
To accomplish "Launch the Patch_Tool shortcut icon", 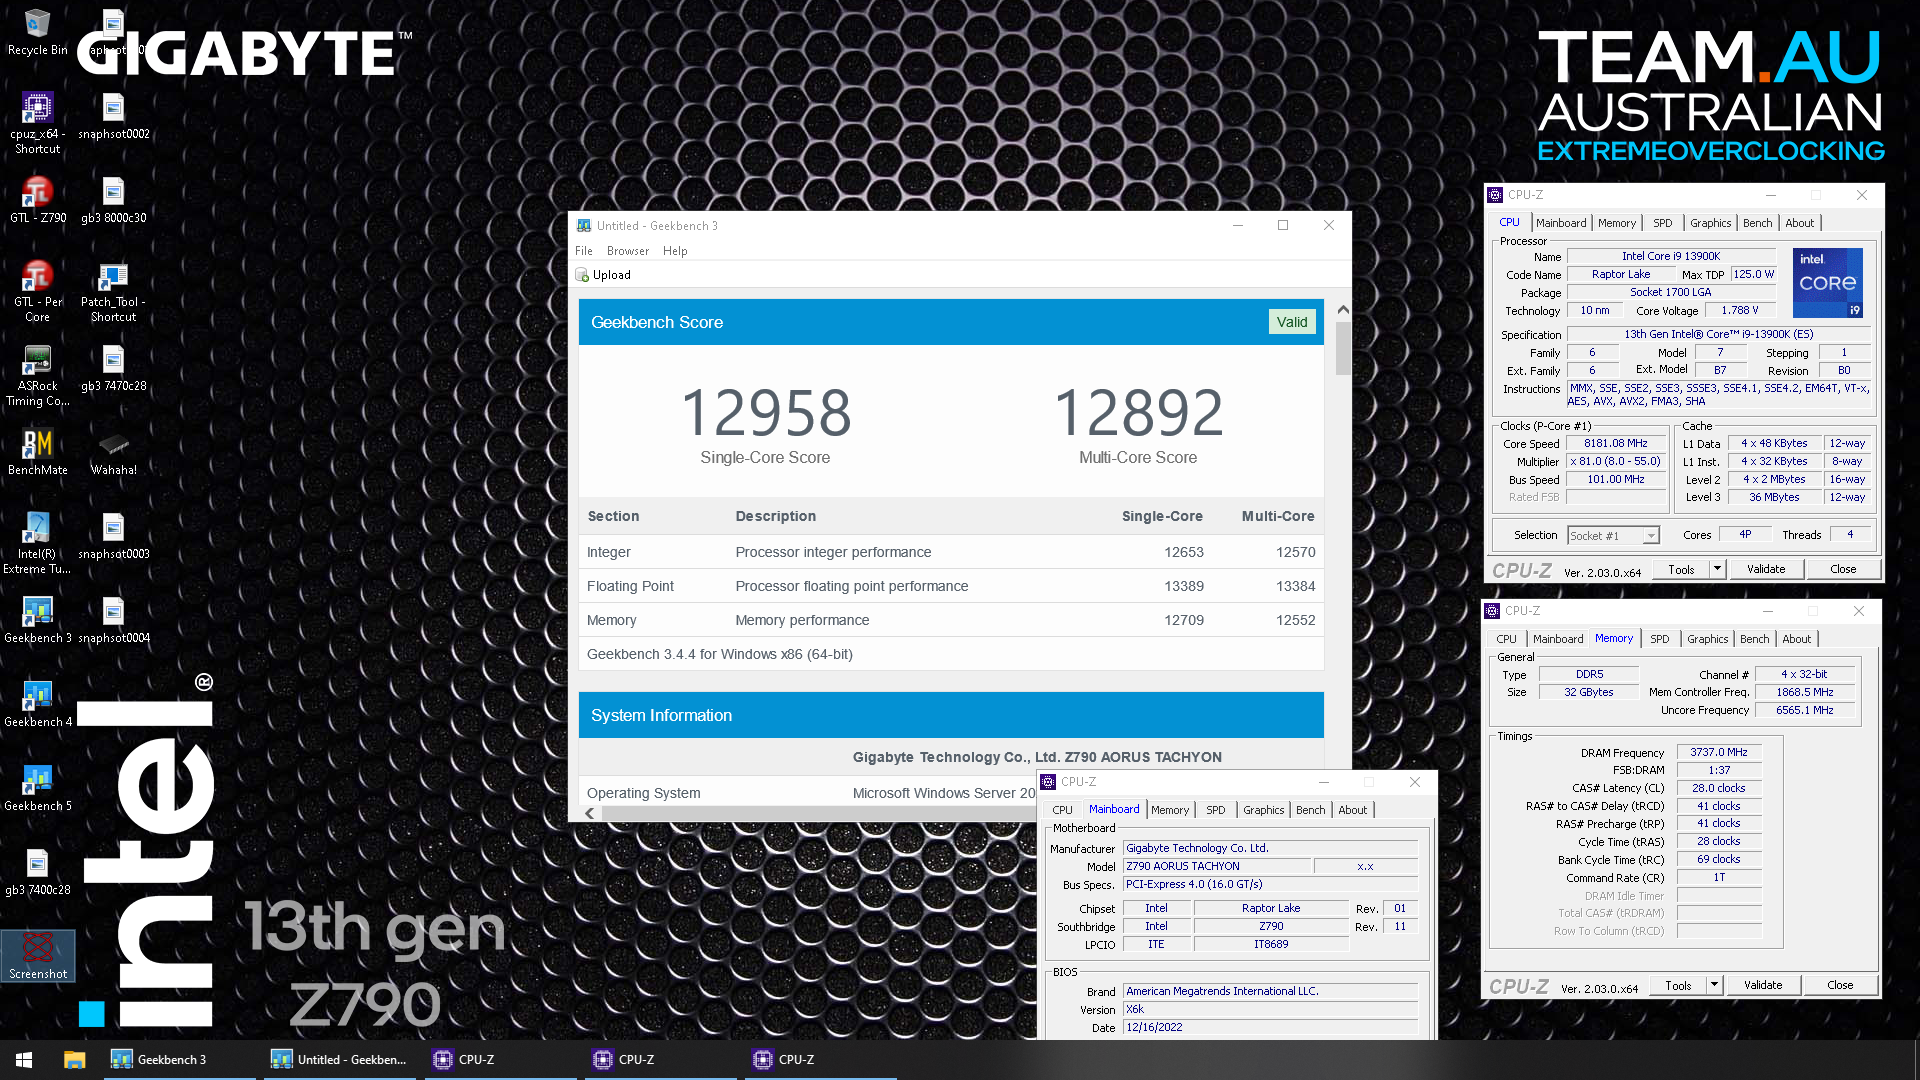I will [113, 291].
